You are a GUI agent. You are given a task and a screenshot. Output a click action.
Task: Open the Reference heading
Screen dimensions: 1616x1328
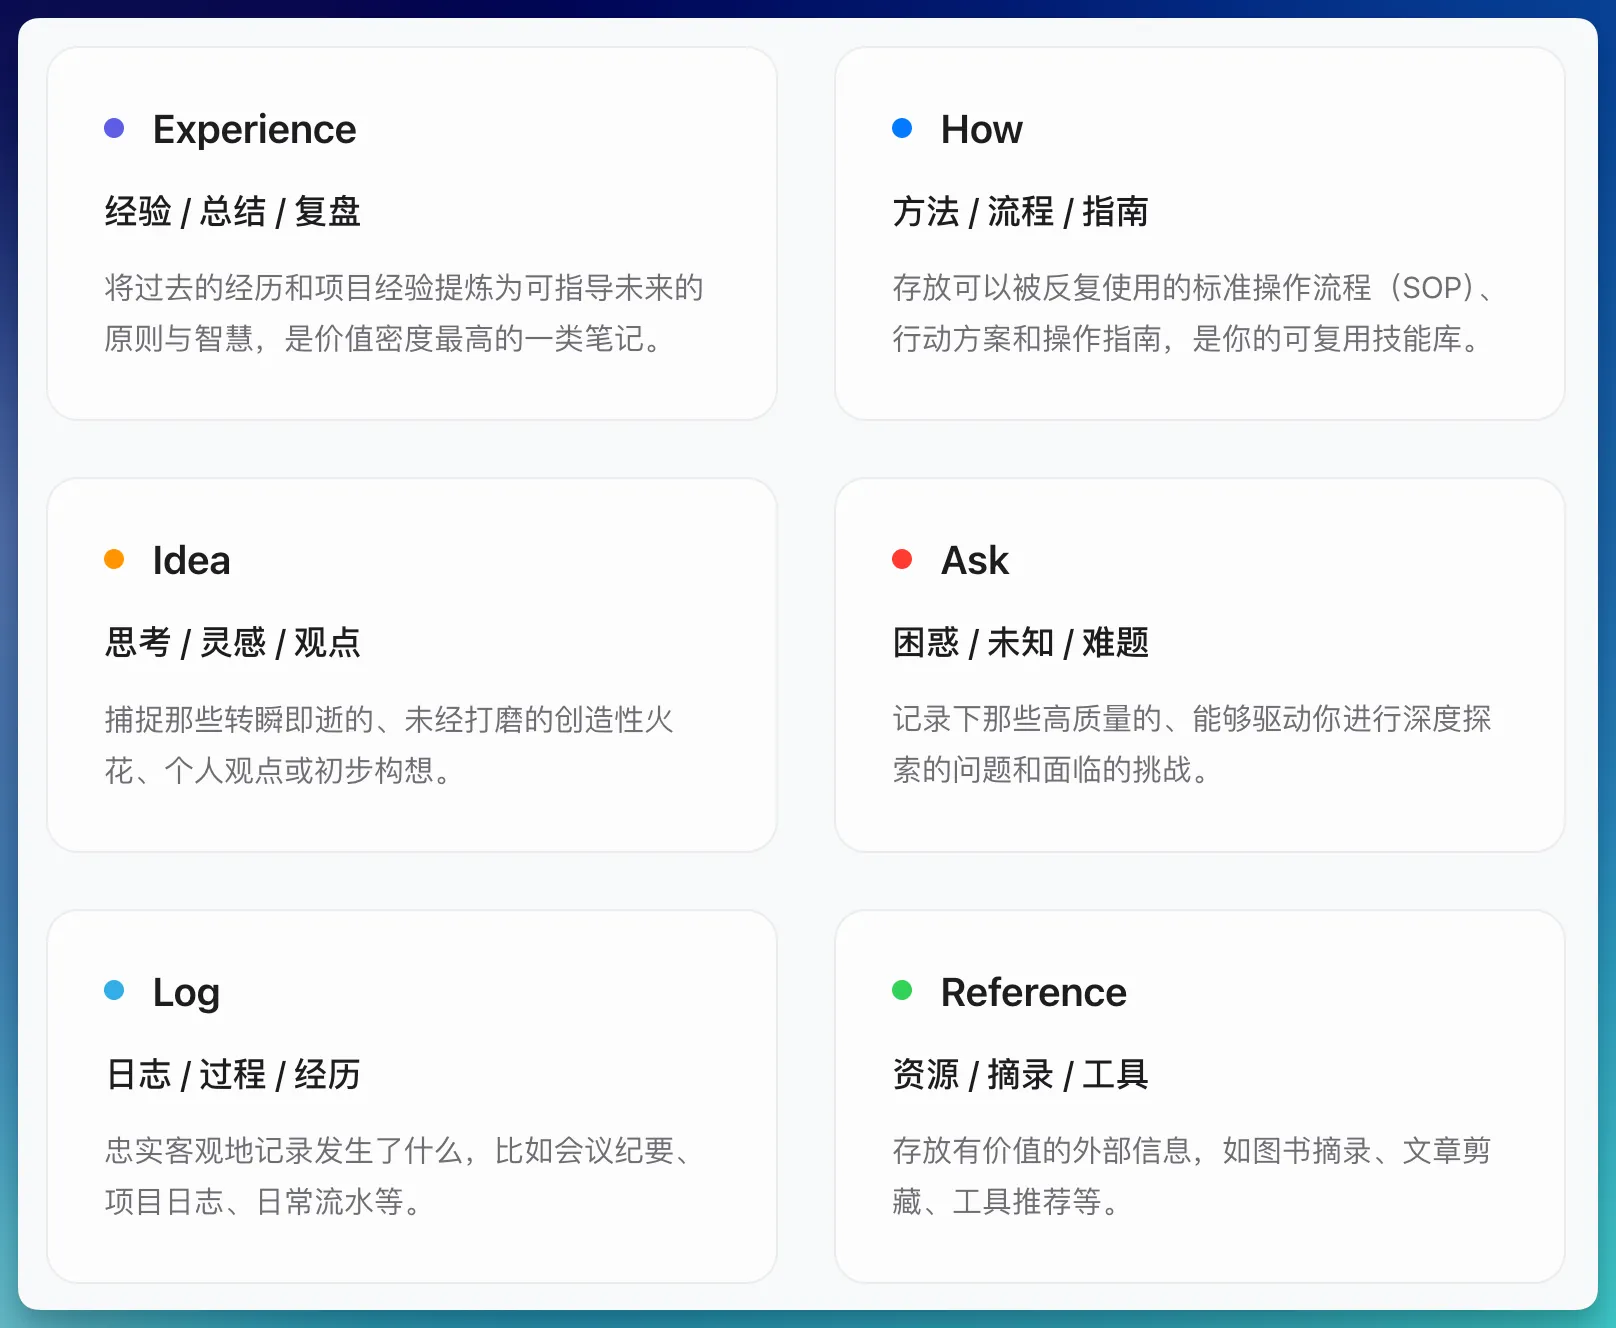1033,993
